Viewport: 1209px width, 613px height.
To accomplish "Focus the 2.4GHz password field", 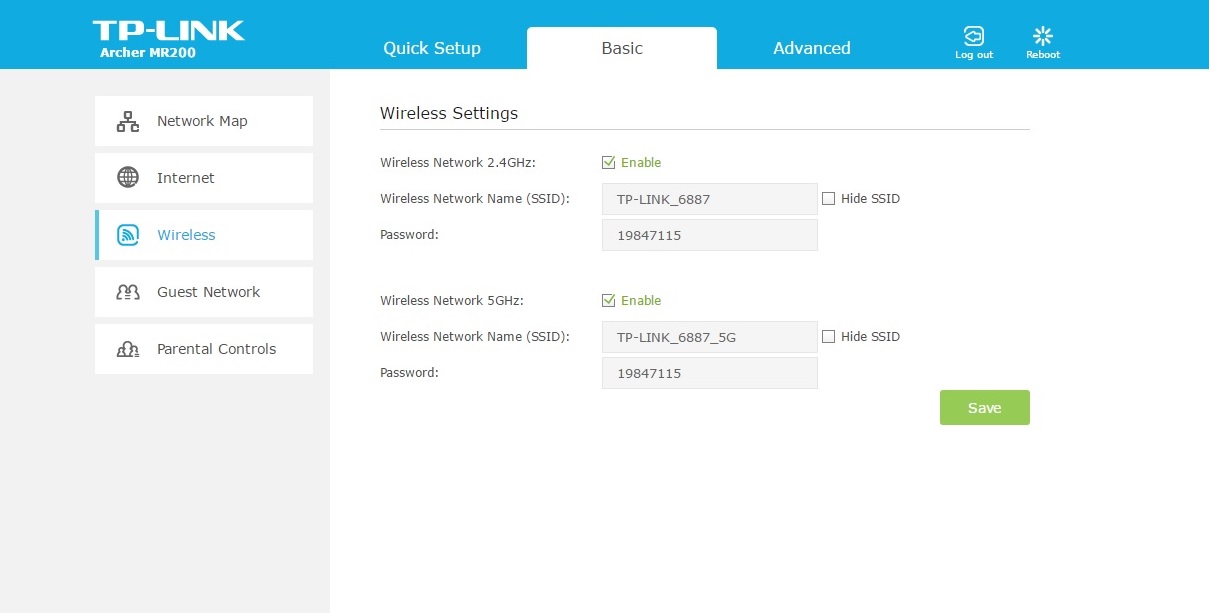I will click(x=709, y=235).
